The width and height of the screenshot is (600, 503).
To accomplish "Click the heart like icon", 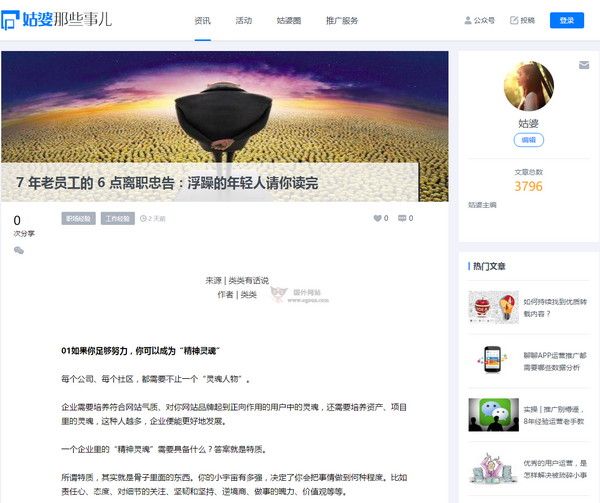I will click(377, 218).
